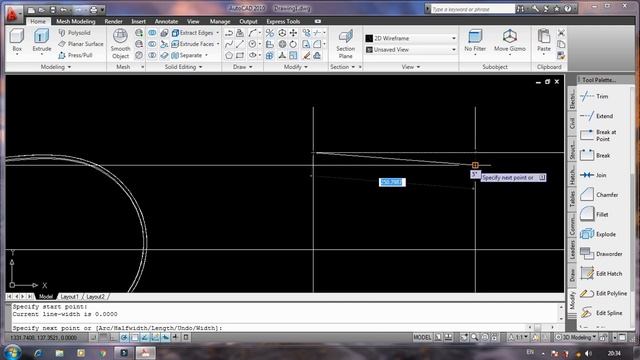
Task: Open the Modify tab of Tool Palette
Action: click(572, 300)
